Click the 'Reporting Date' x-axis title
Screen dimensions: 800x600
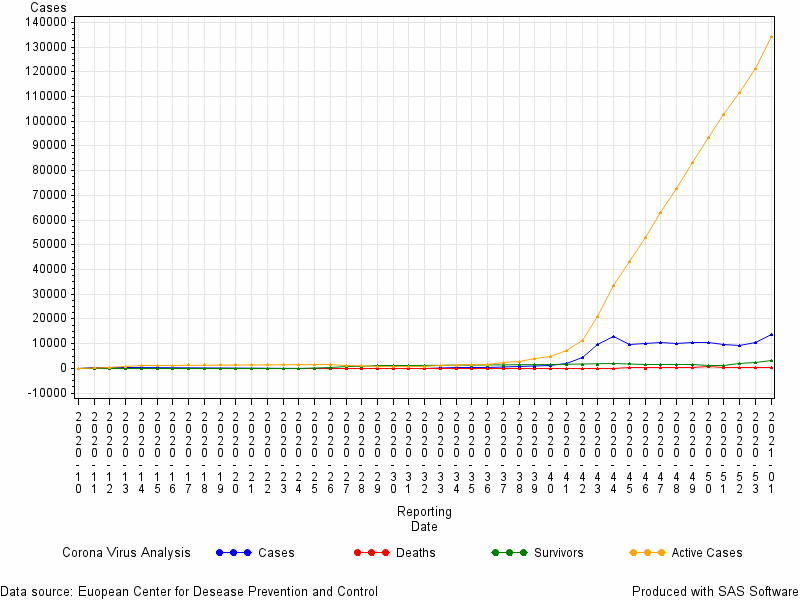point(424,519)
